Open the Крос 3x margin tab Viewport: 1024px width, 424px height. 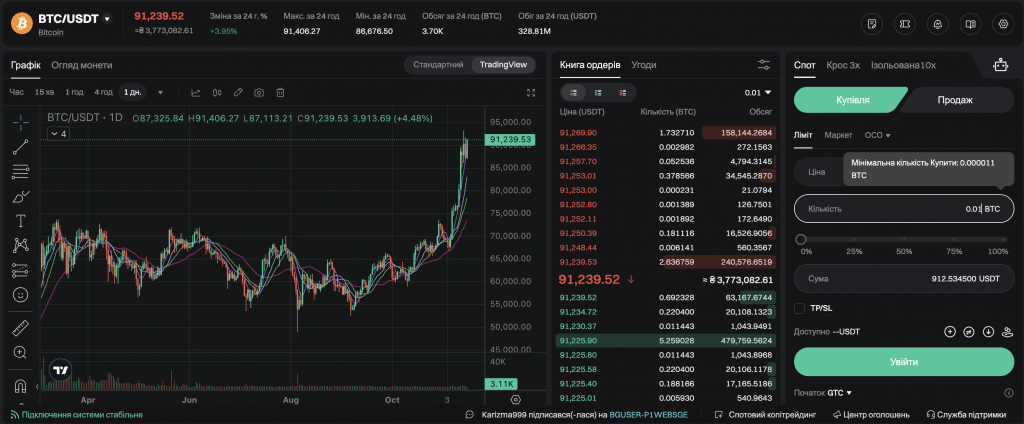(843, 65)
